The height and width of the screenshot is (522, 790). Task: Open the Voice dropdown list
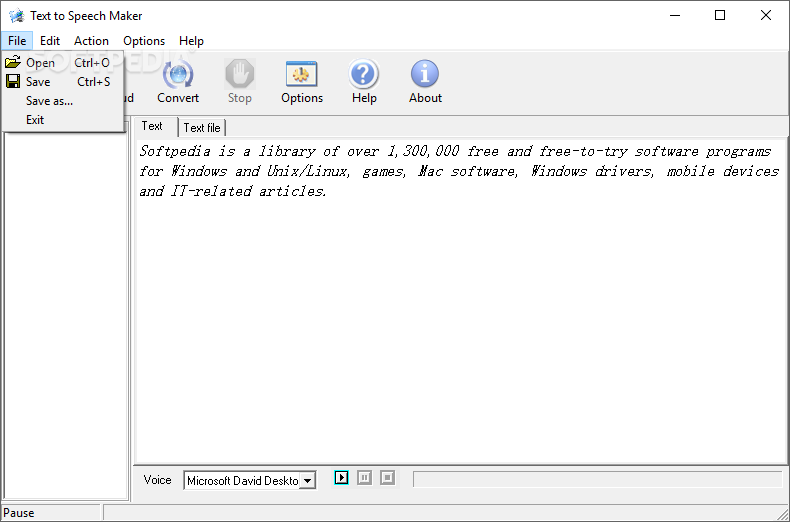(307, 481)
